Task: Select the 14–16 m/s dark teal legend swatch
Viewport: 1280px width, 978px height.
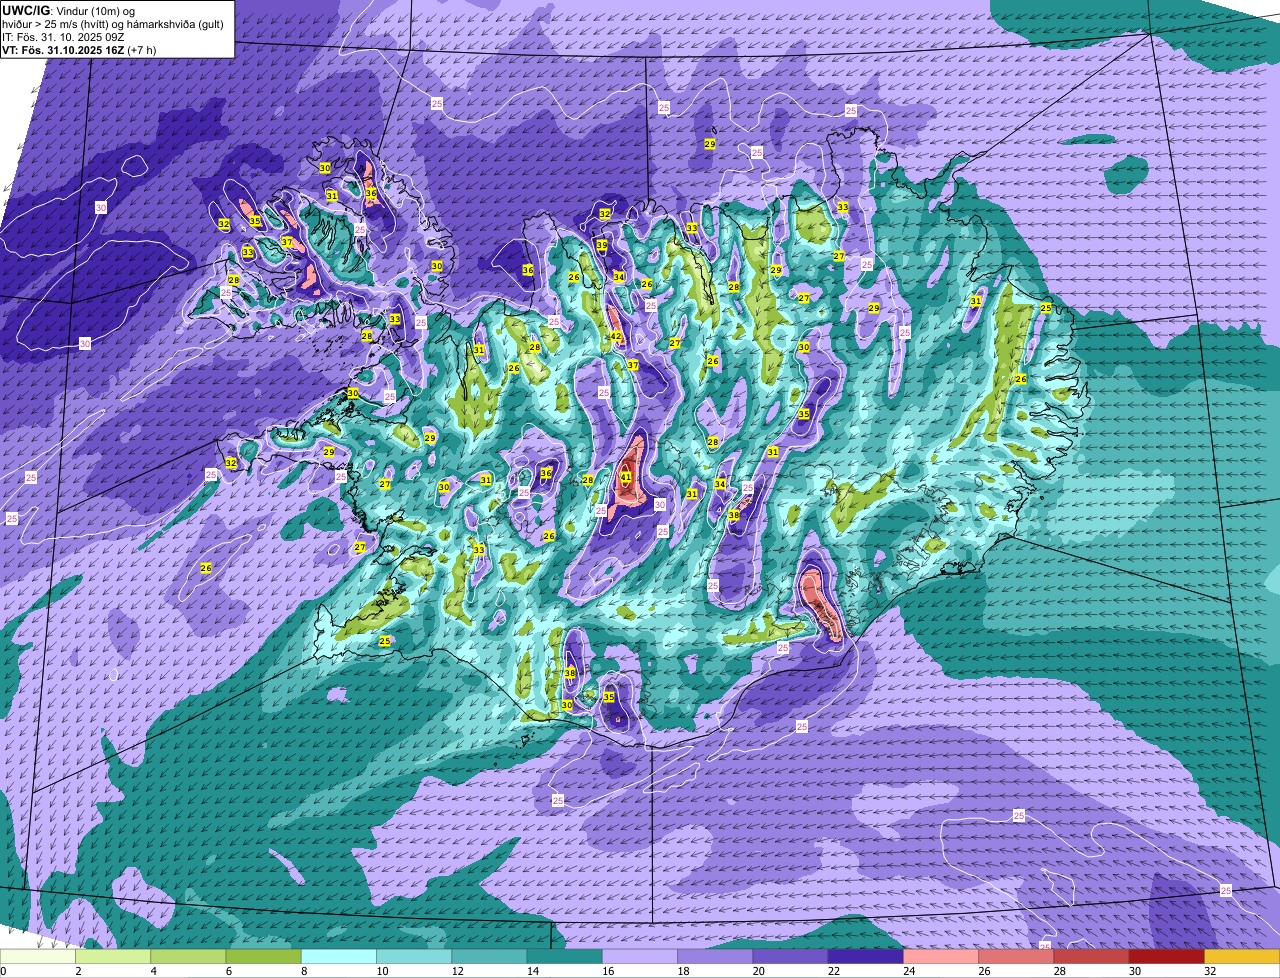Action: [x=564, y=956]
